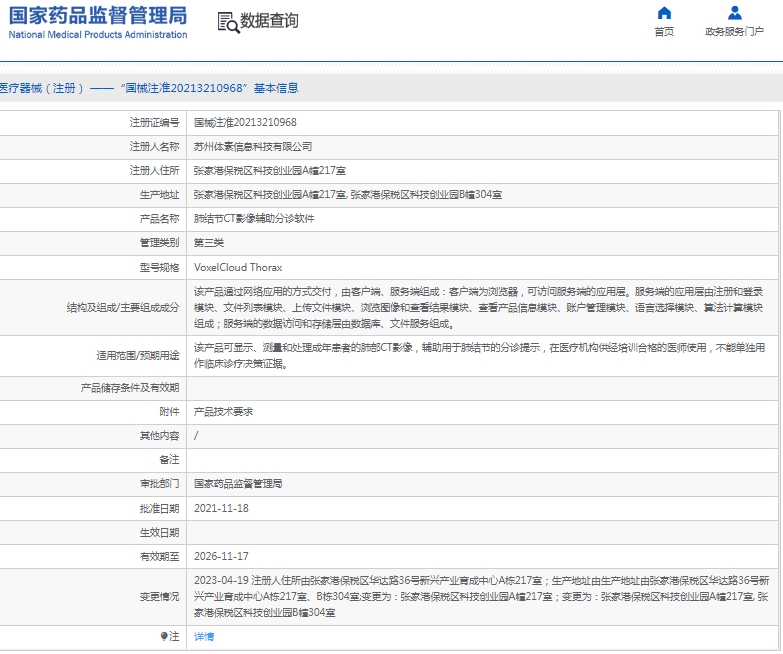Click the 结构及组成 description text
783x654 pixels.
478,308
